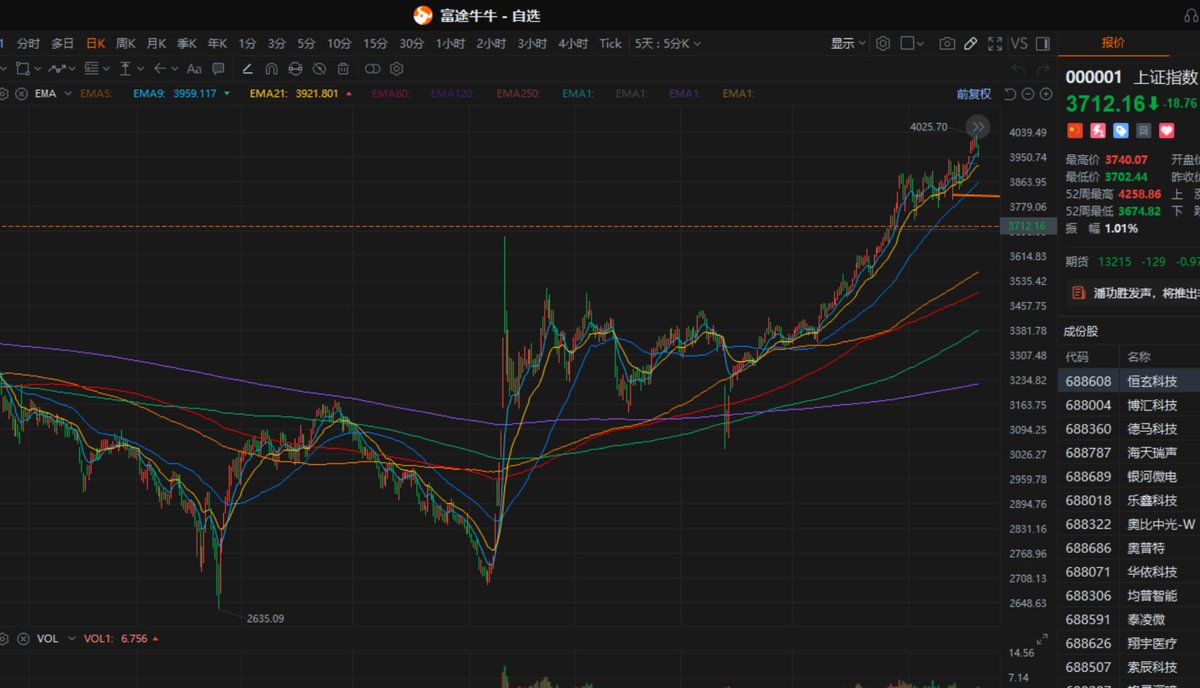Click the pencil line-style drawing icon
The image size is (1200, 688).
[x=248, y=68]
